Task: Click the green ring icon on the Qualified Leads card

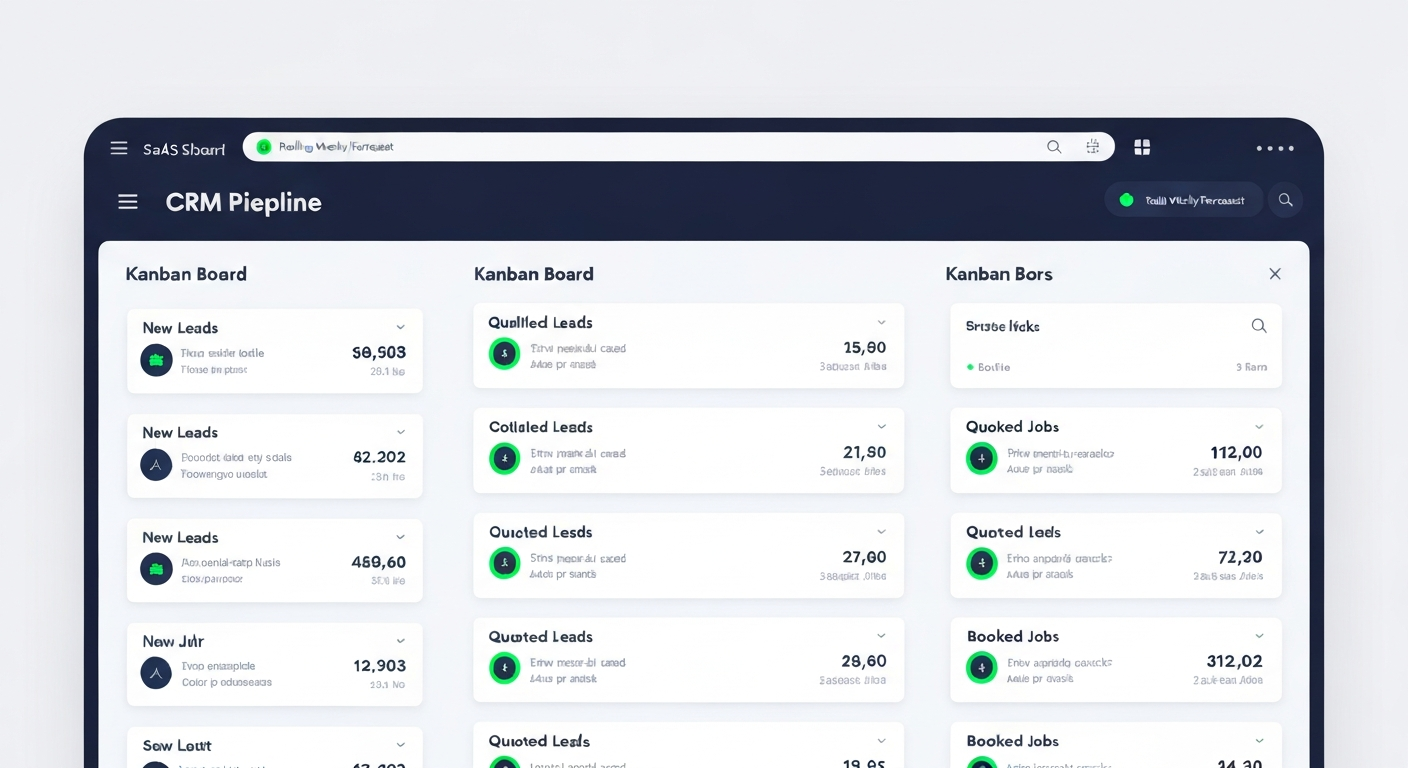Action: click(505, 353)
